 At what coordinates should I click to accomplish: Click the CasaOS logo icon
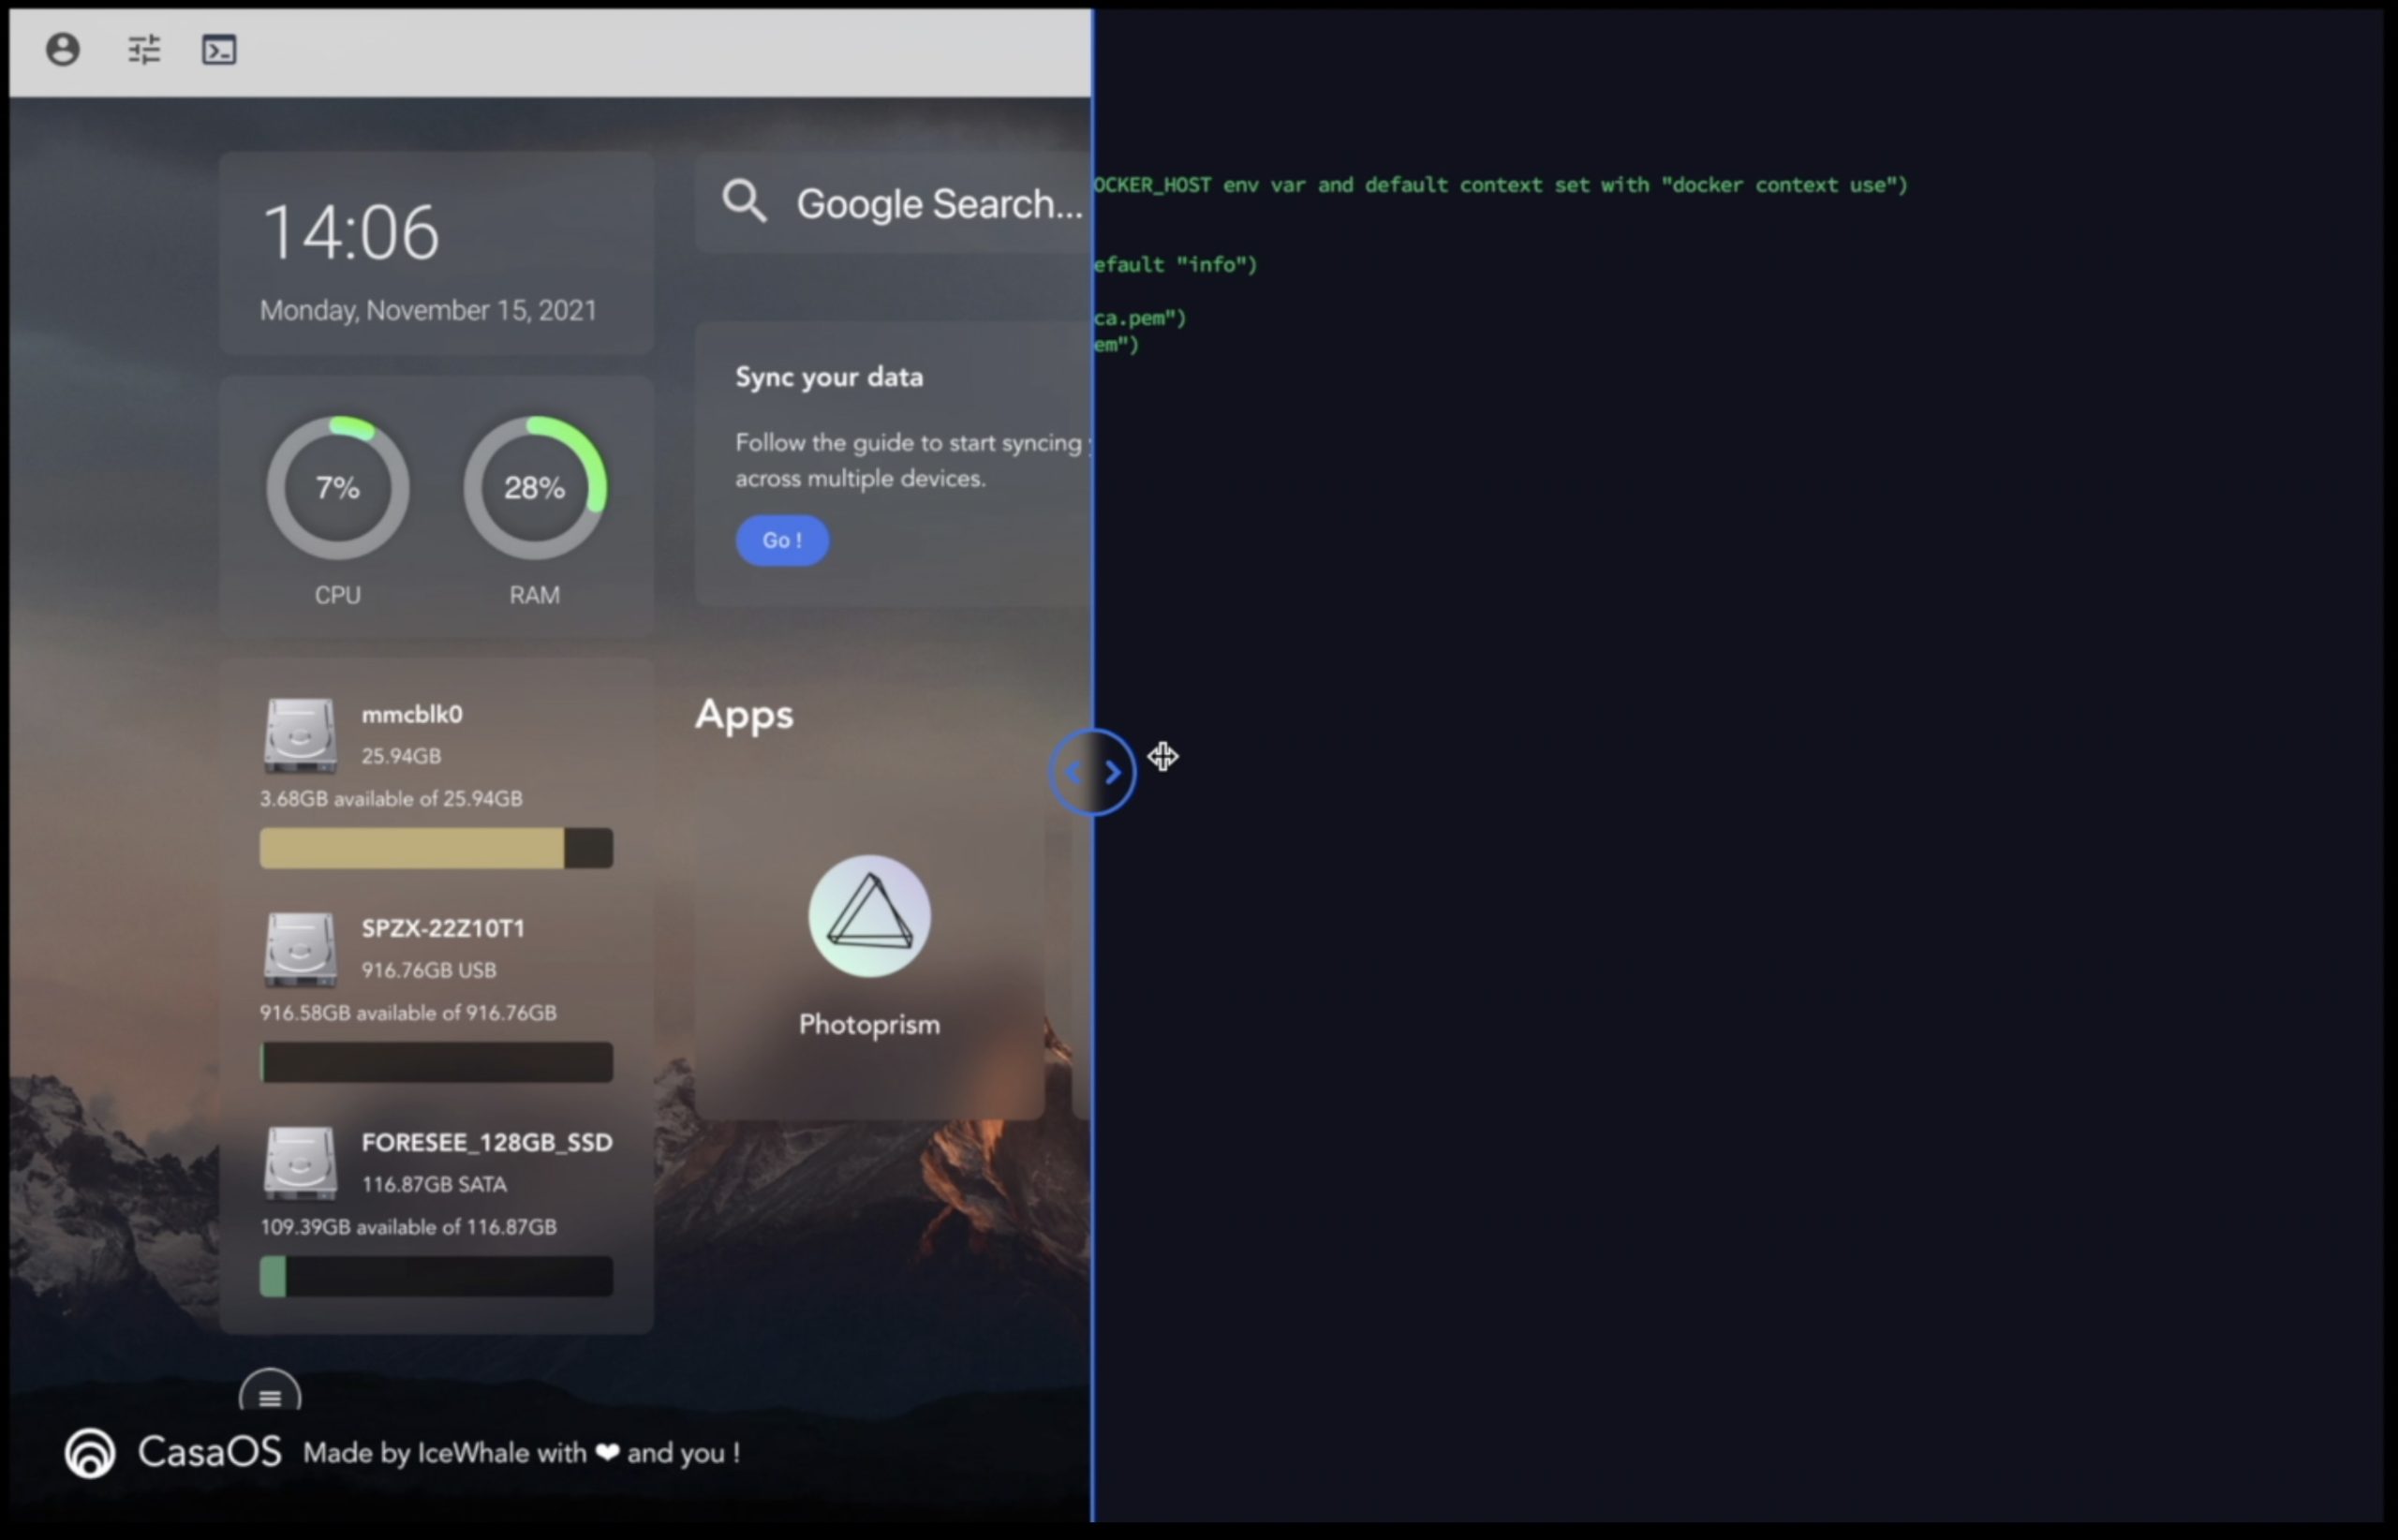pyautogui.click(x=90, y=1452)
